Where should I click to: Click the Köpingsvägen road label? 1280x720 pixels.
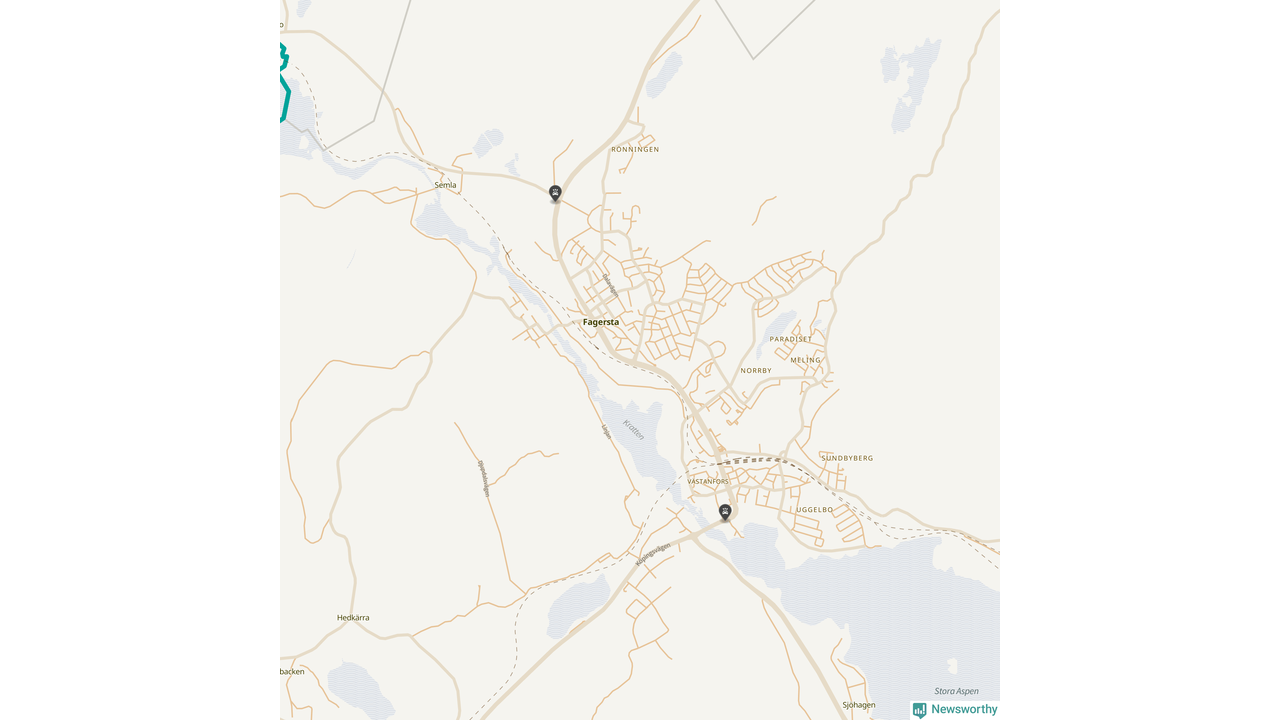(x=653, y=551)
